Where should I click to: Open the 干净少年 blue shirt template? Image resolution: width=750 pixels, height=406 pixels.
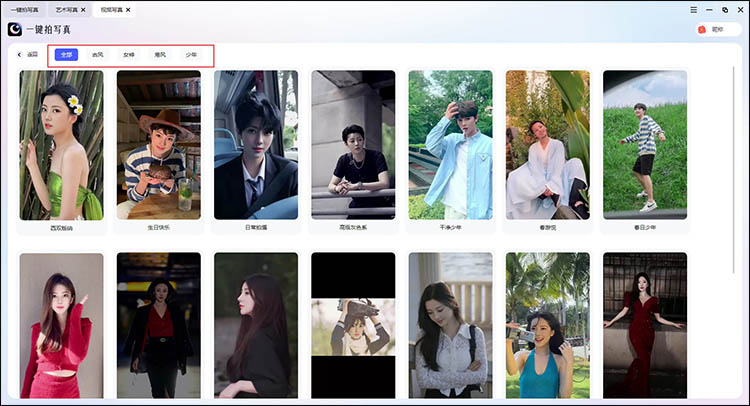point(451,145)
